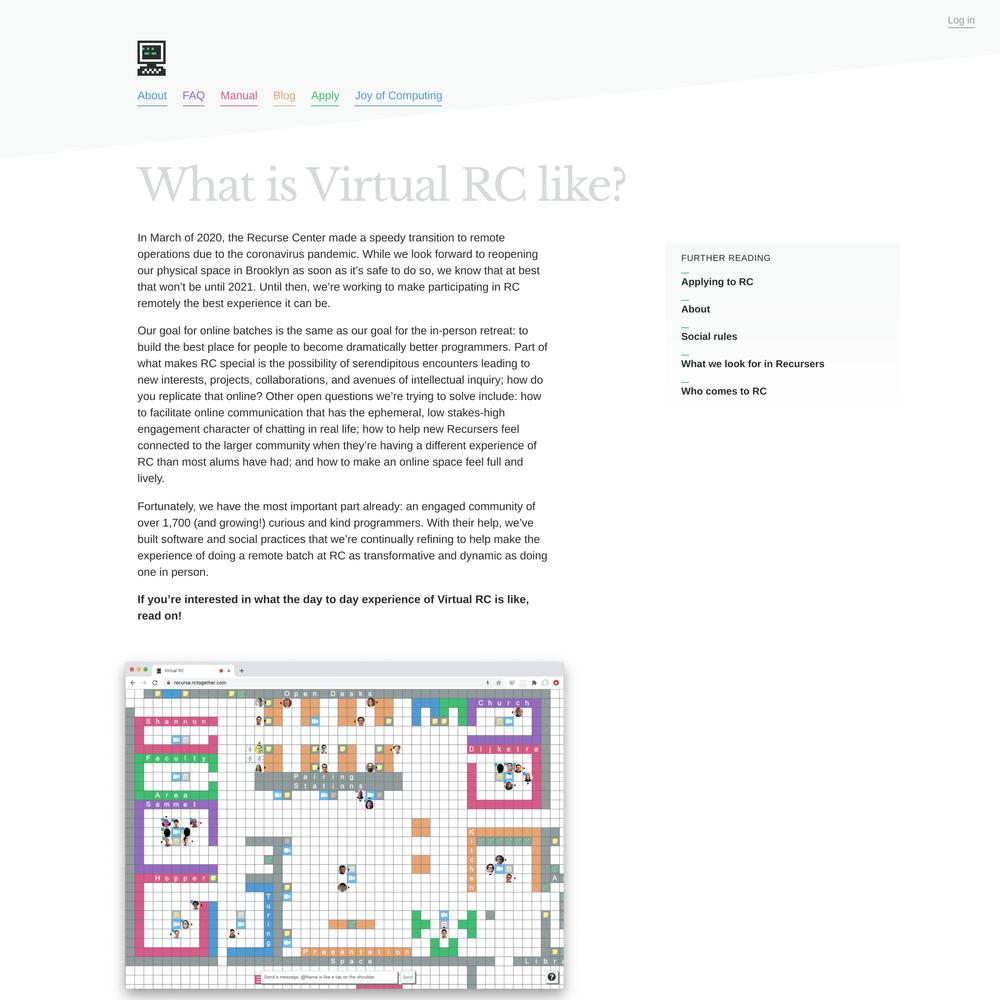Click the What is Virtual RC like heading
Viewport: 1000px width, 1000px height.
click(x=381, y=185)
